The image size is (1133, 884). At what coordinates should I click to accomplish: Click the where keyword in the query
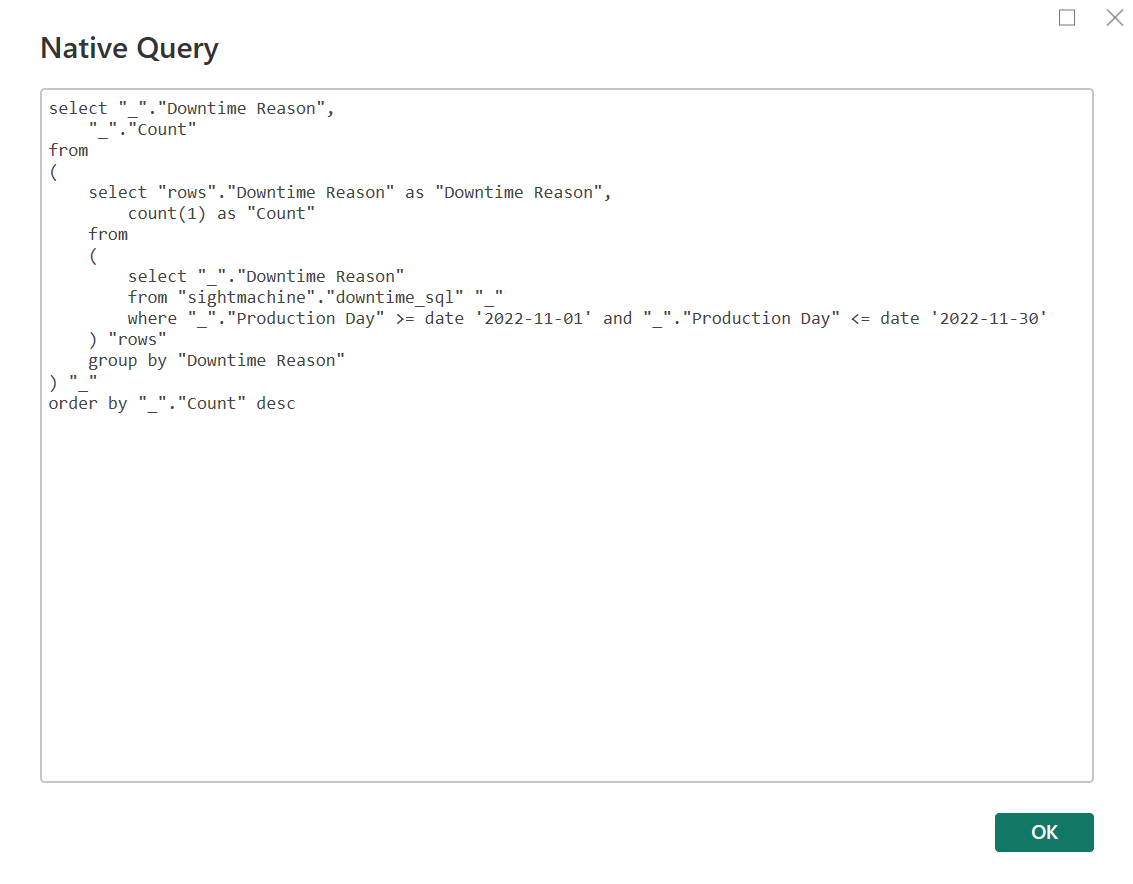(152, 318)
